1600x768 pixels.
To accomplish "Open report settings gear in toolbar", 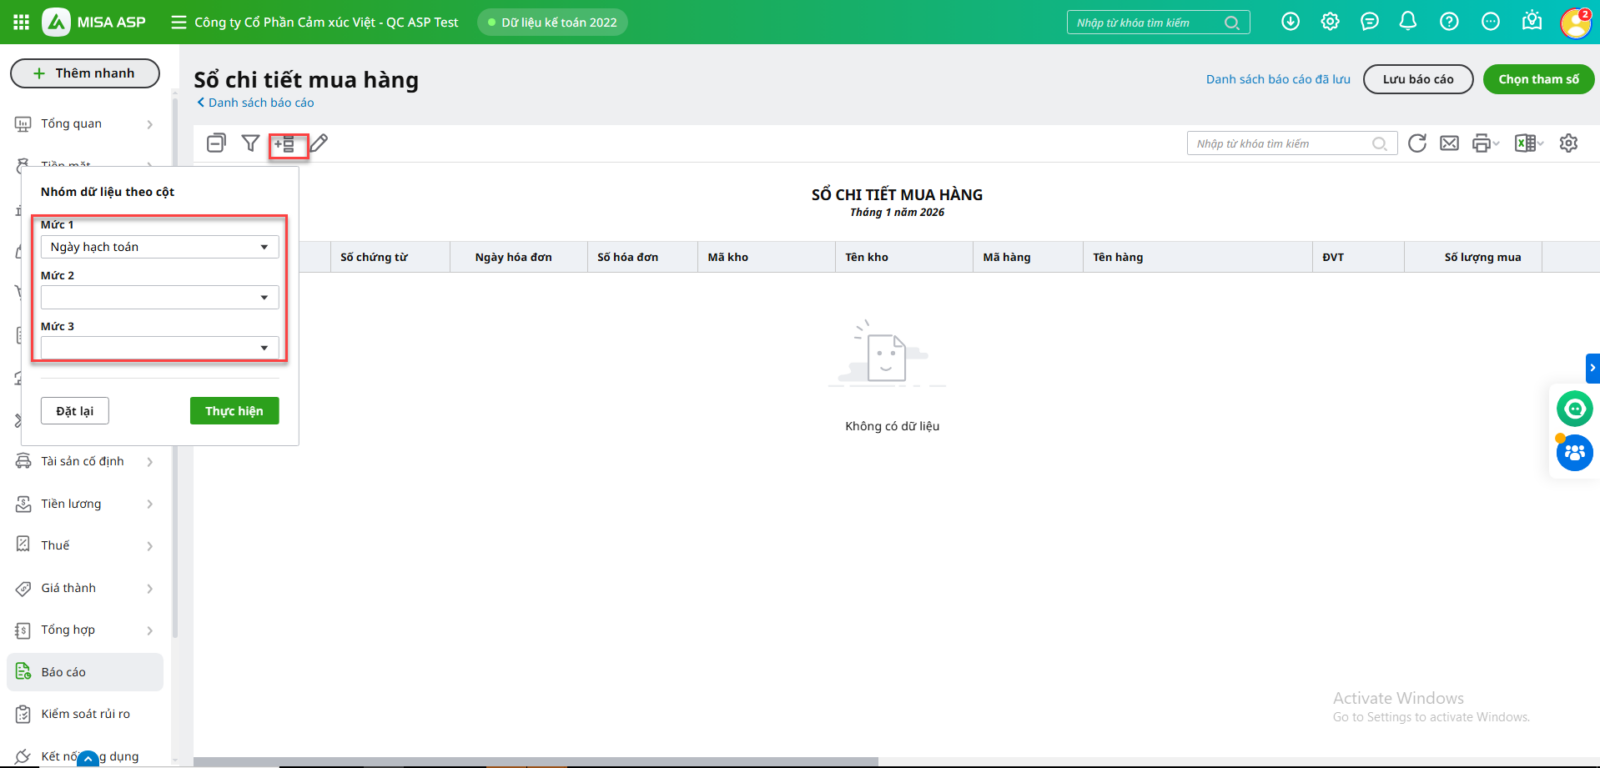I will tap(1568, 144).
